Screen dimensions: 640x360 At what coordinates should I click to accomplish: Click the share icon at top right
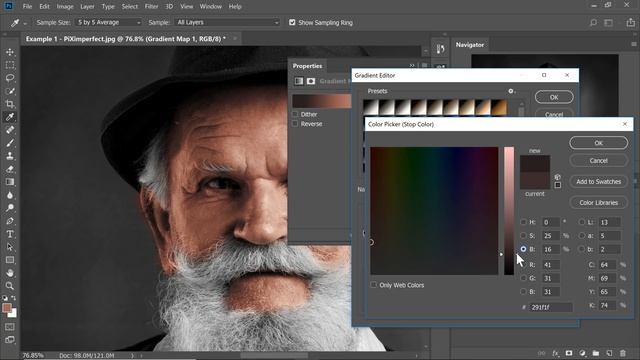tap(630, 23)
